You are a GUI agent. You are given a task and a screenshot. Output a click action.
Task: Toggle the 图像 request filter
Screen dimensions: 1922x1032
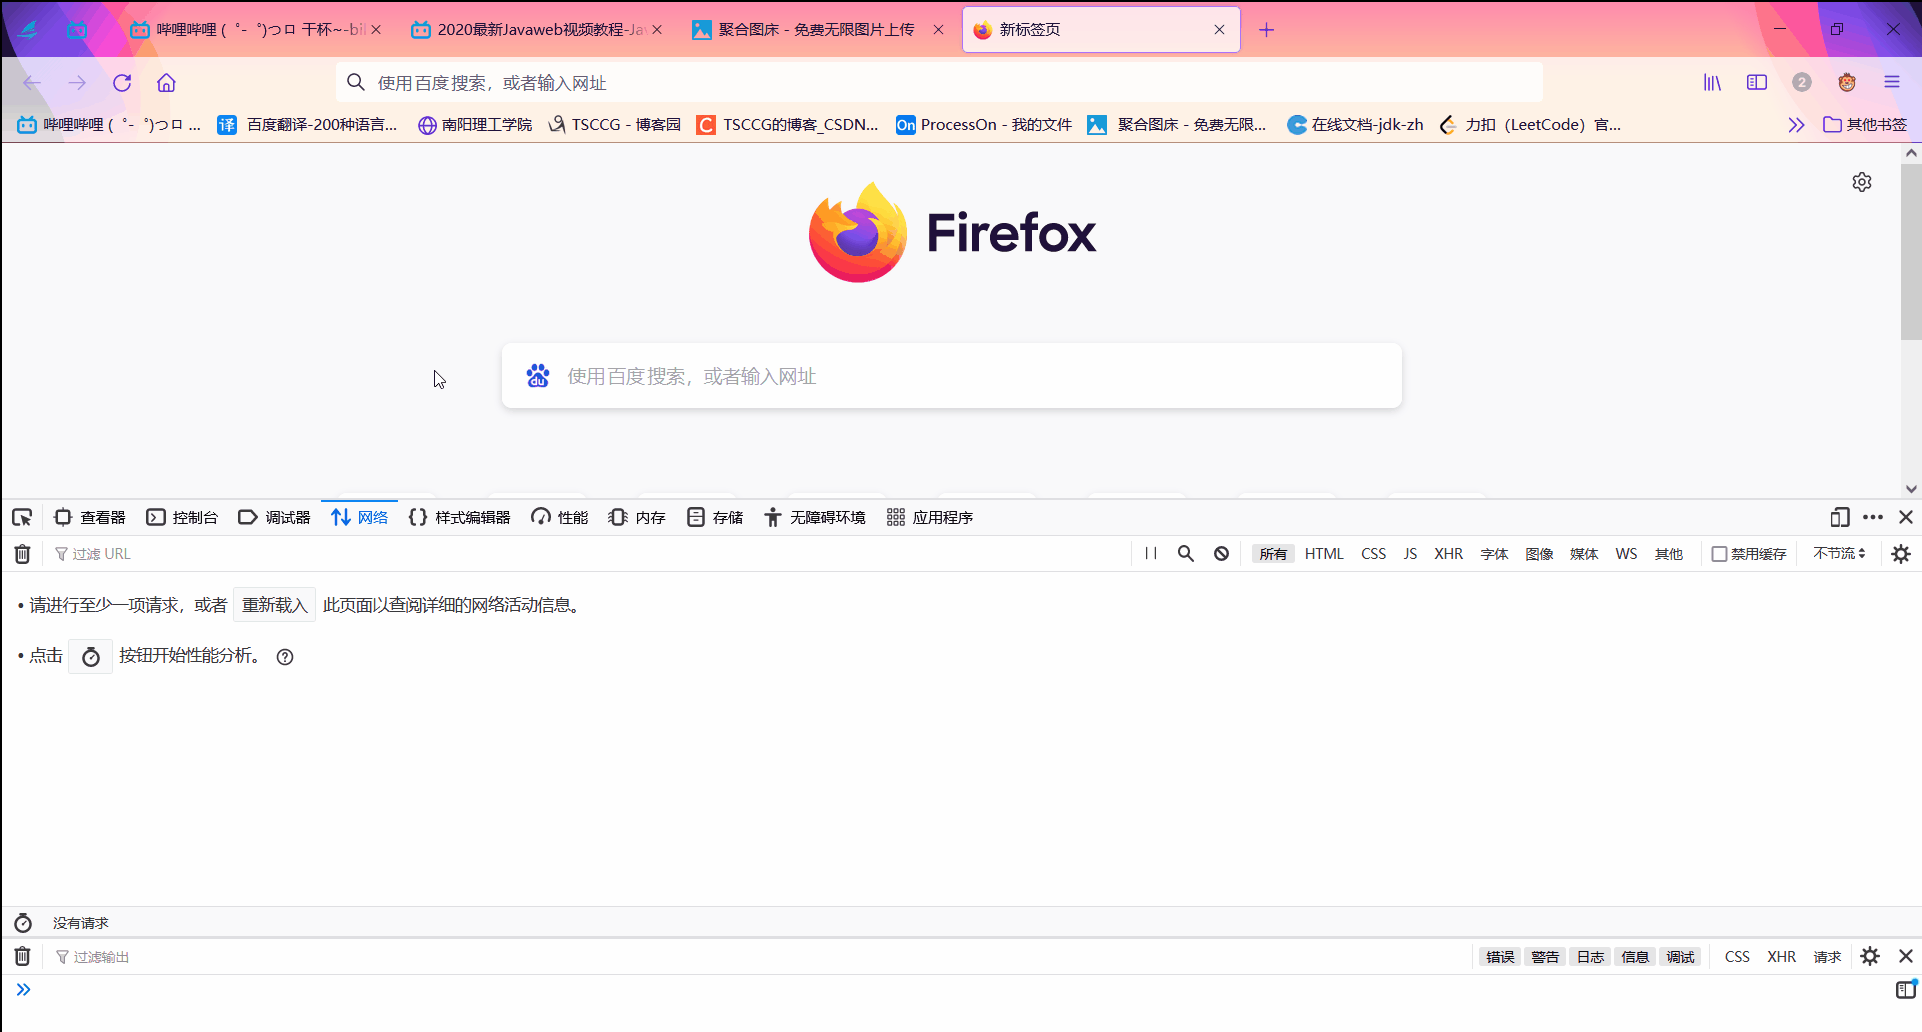coord(1539,554)
